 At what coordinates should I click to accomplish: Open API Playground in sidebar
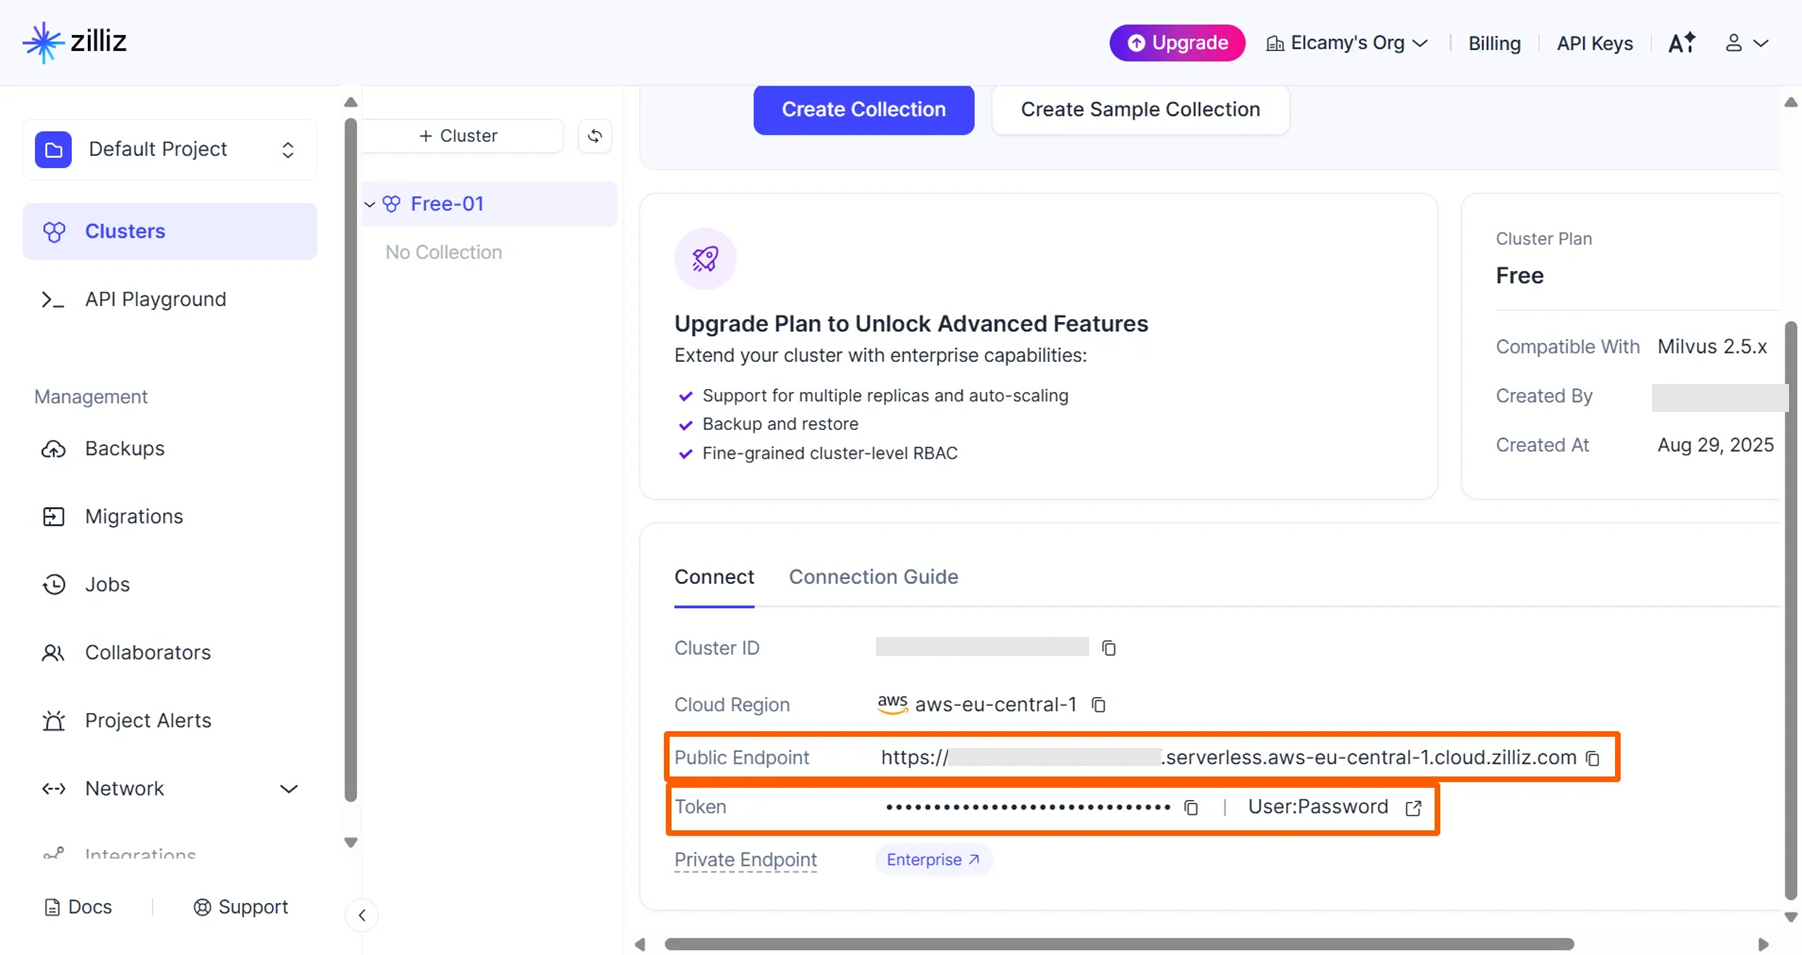[155, 299]
